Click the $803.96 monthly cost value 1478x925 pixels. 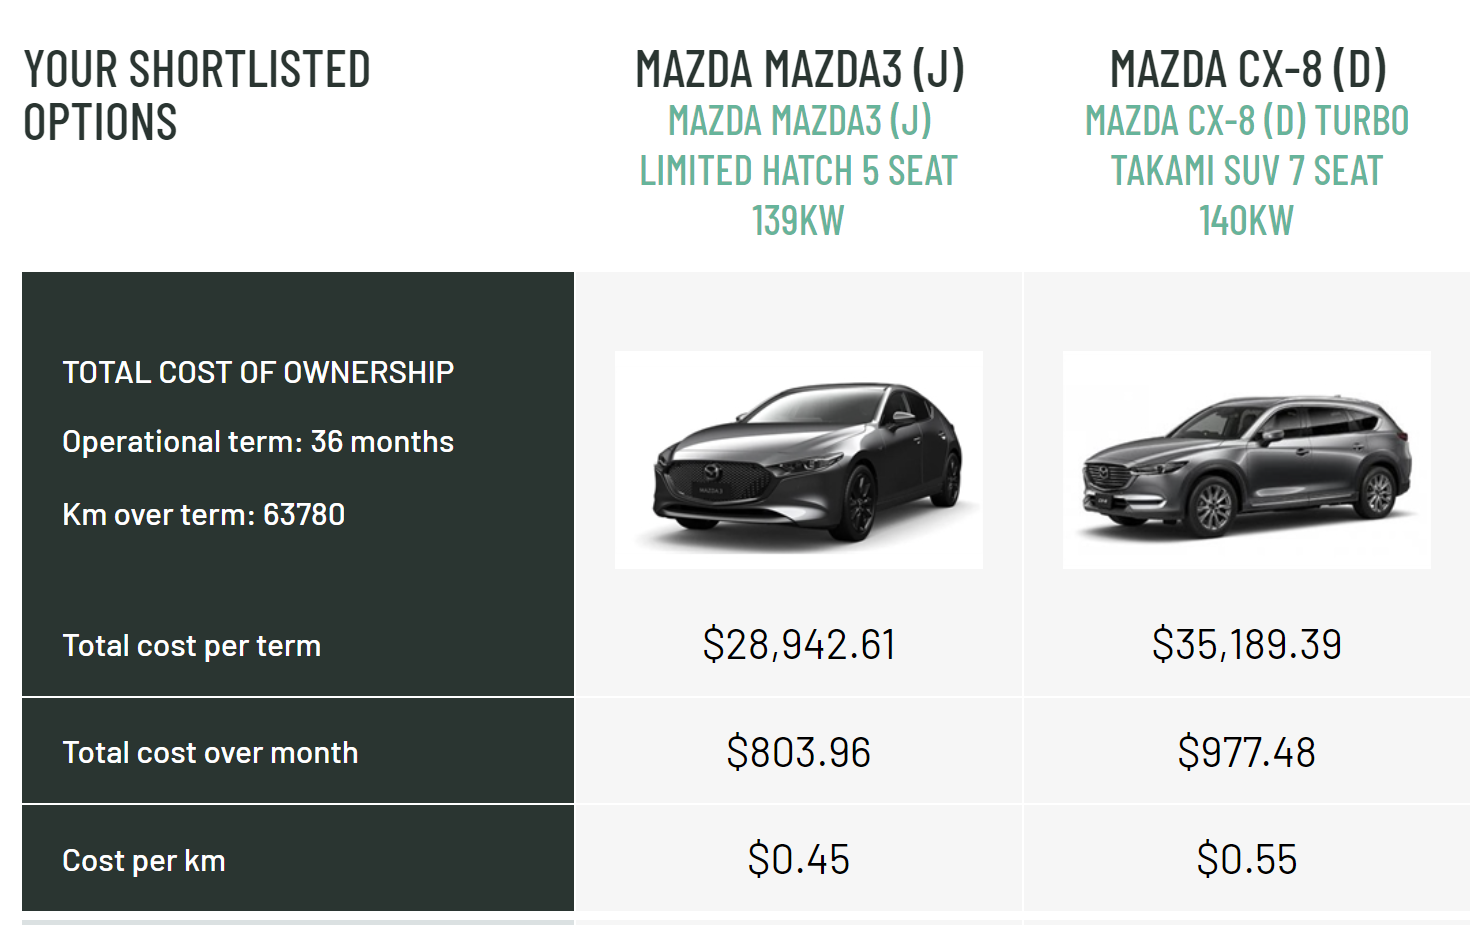click(798, 753)
